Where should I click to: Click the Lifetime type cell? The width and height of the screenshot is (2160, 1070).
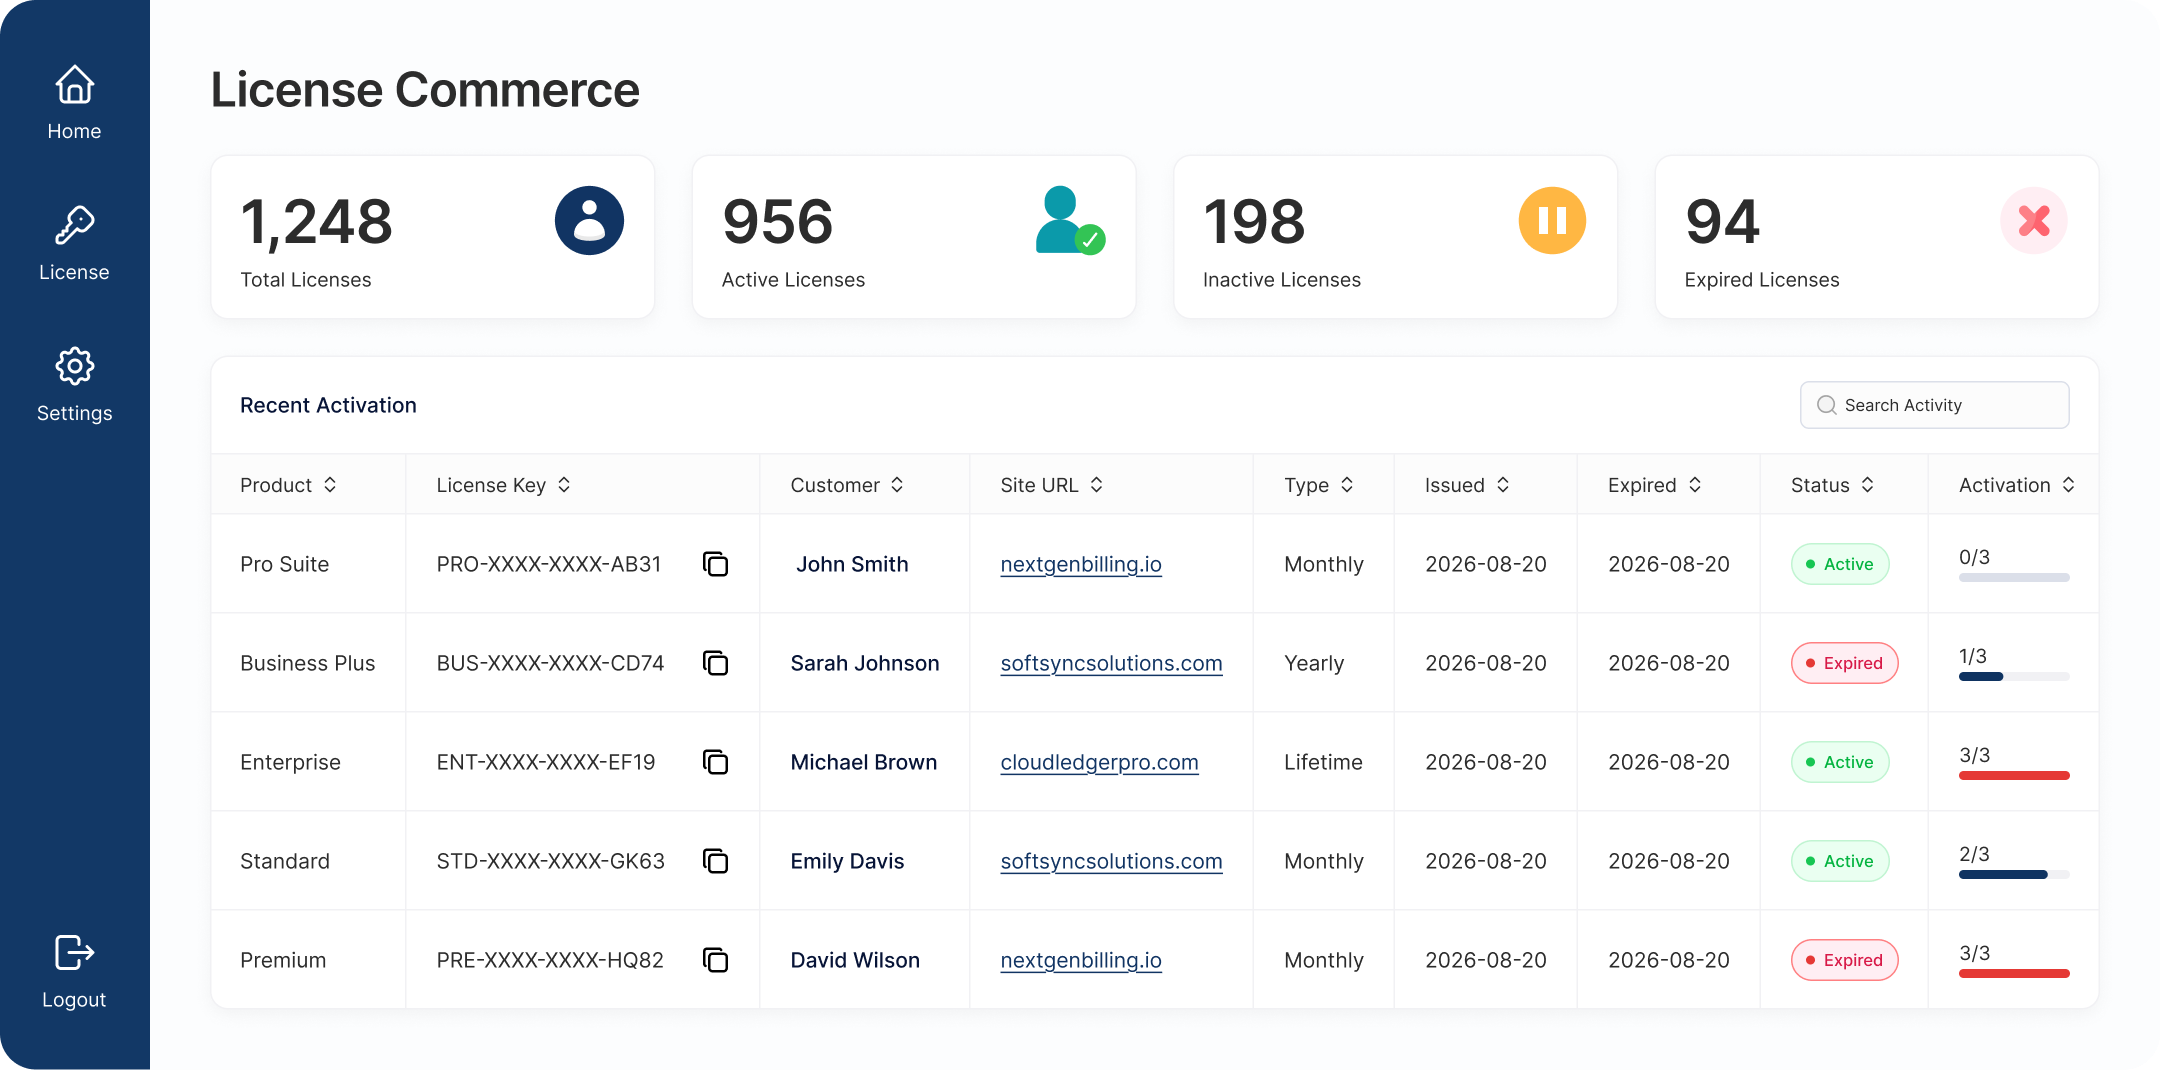[1323, 762]
